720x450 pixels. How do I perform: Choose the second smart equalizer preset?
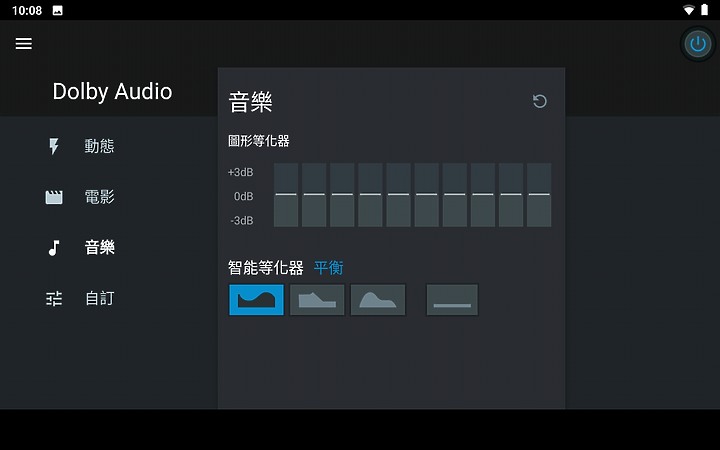click(317, 300)
